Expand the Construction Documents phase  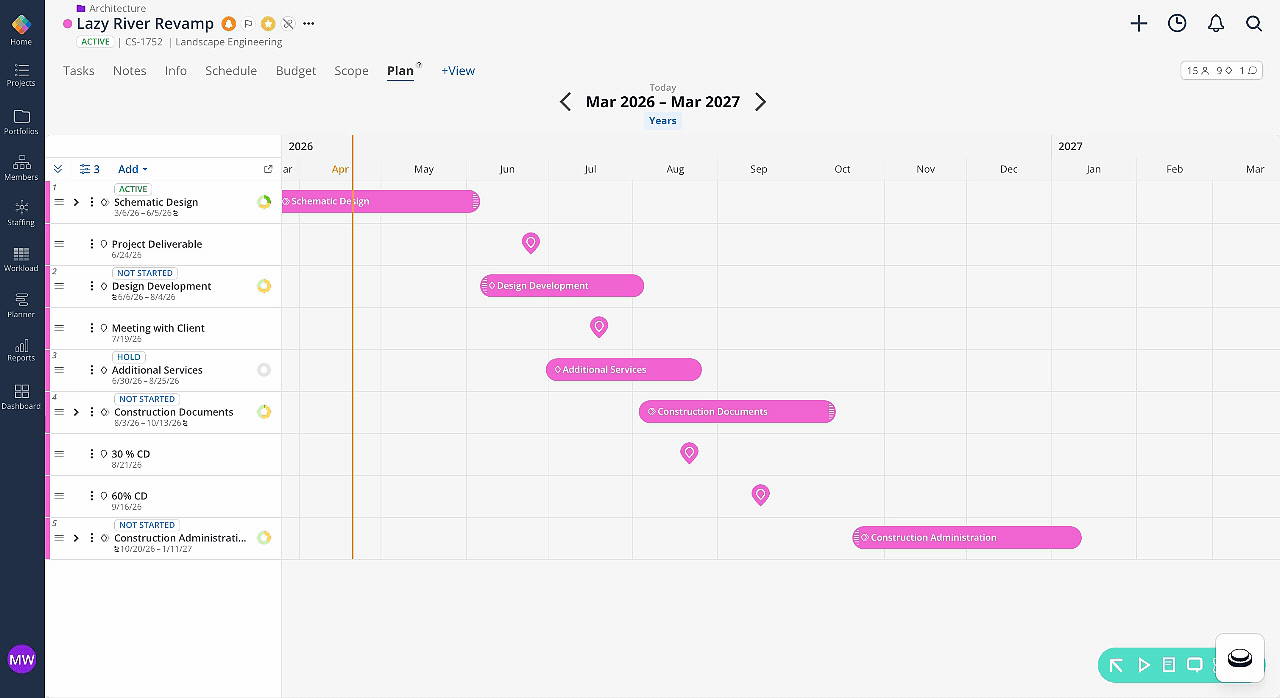coord(76,412)
